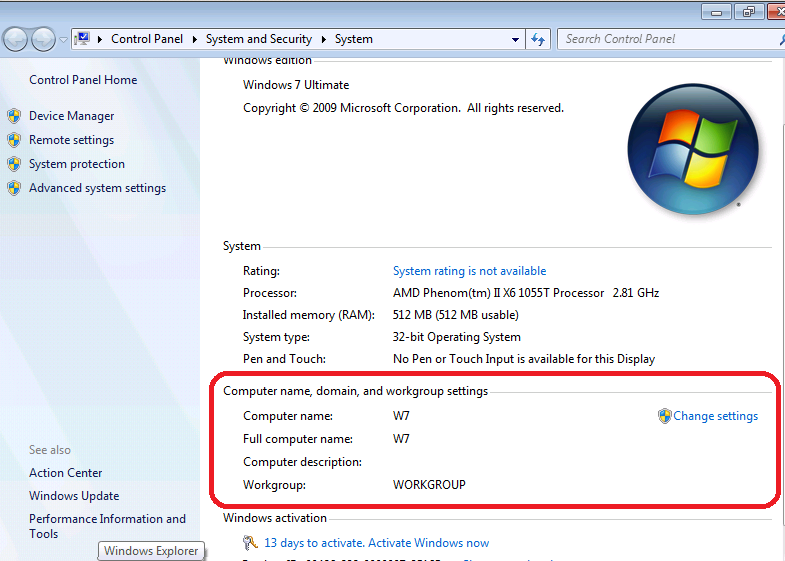
Task: Open Windows Update under See also
Action: 74,496
